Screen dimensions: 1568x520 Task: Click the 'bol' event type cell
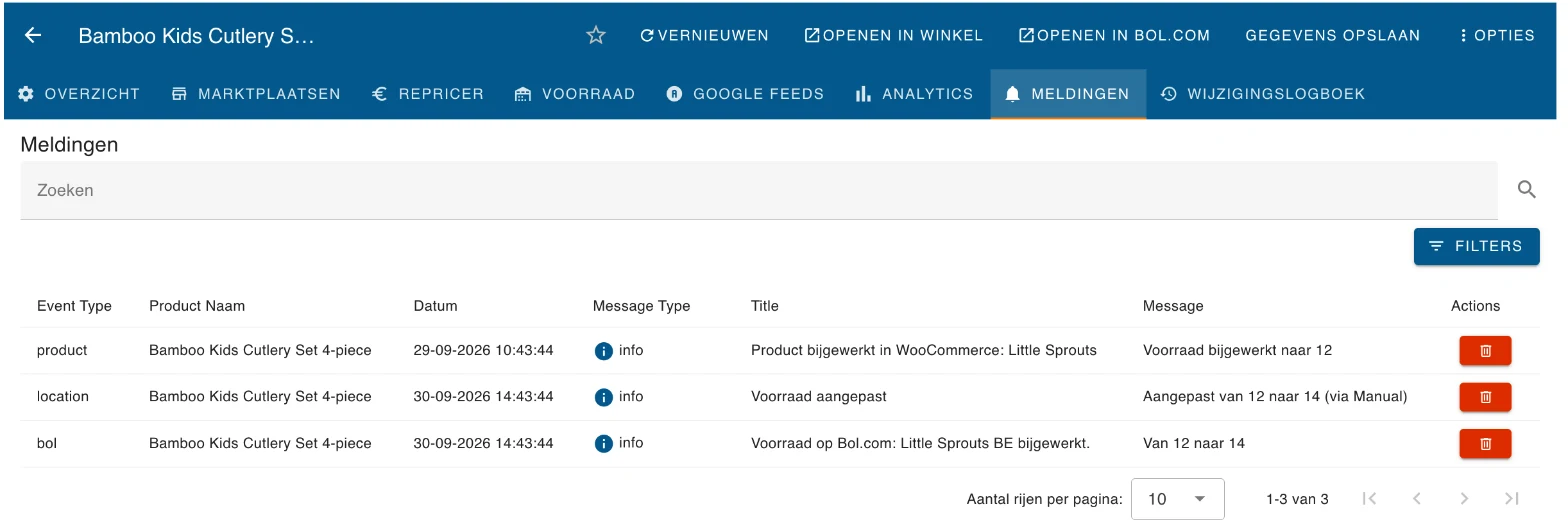(x=47, y=443)
